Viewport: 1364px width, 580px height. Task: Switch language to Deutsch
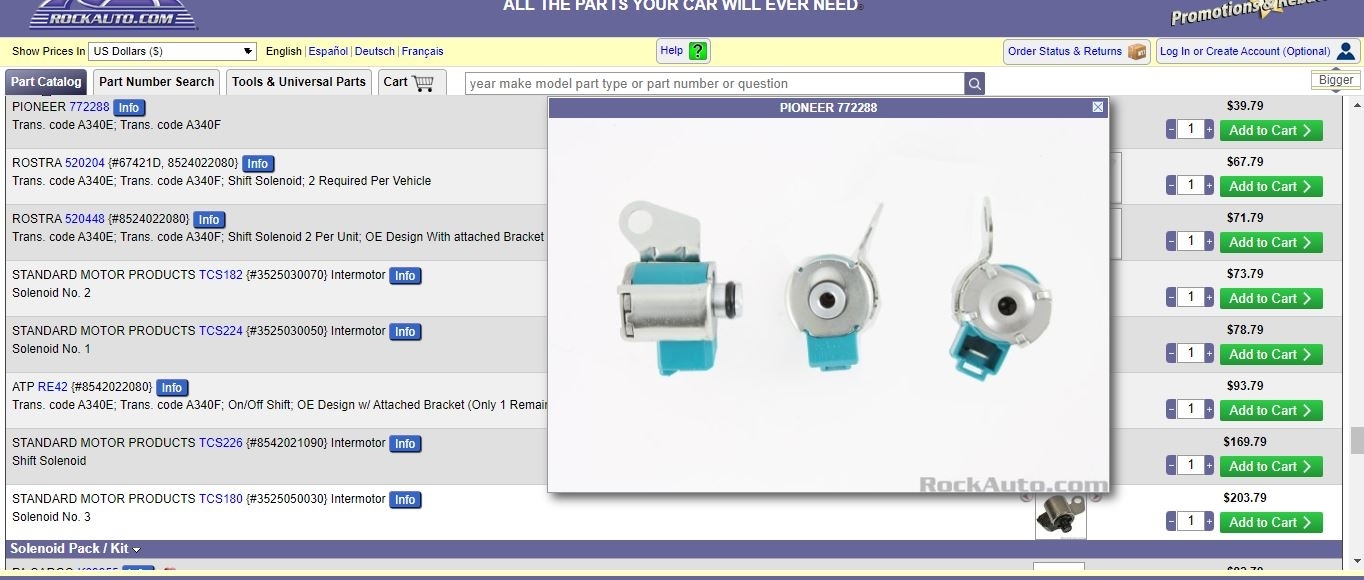[375, 51]
